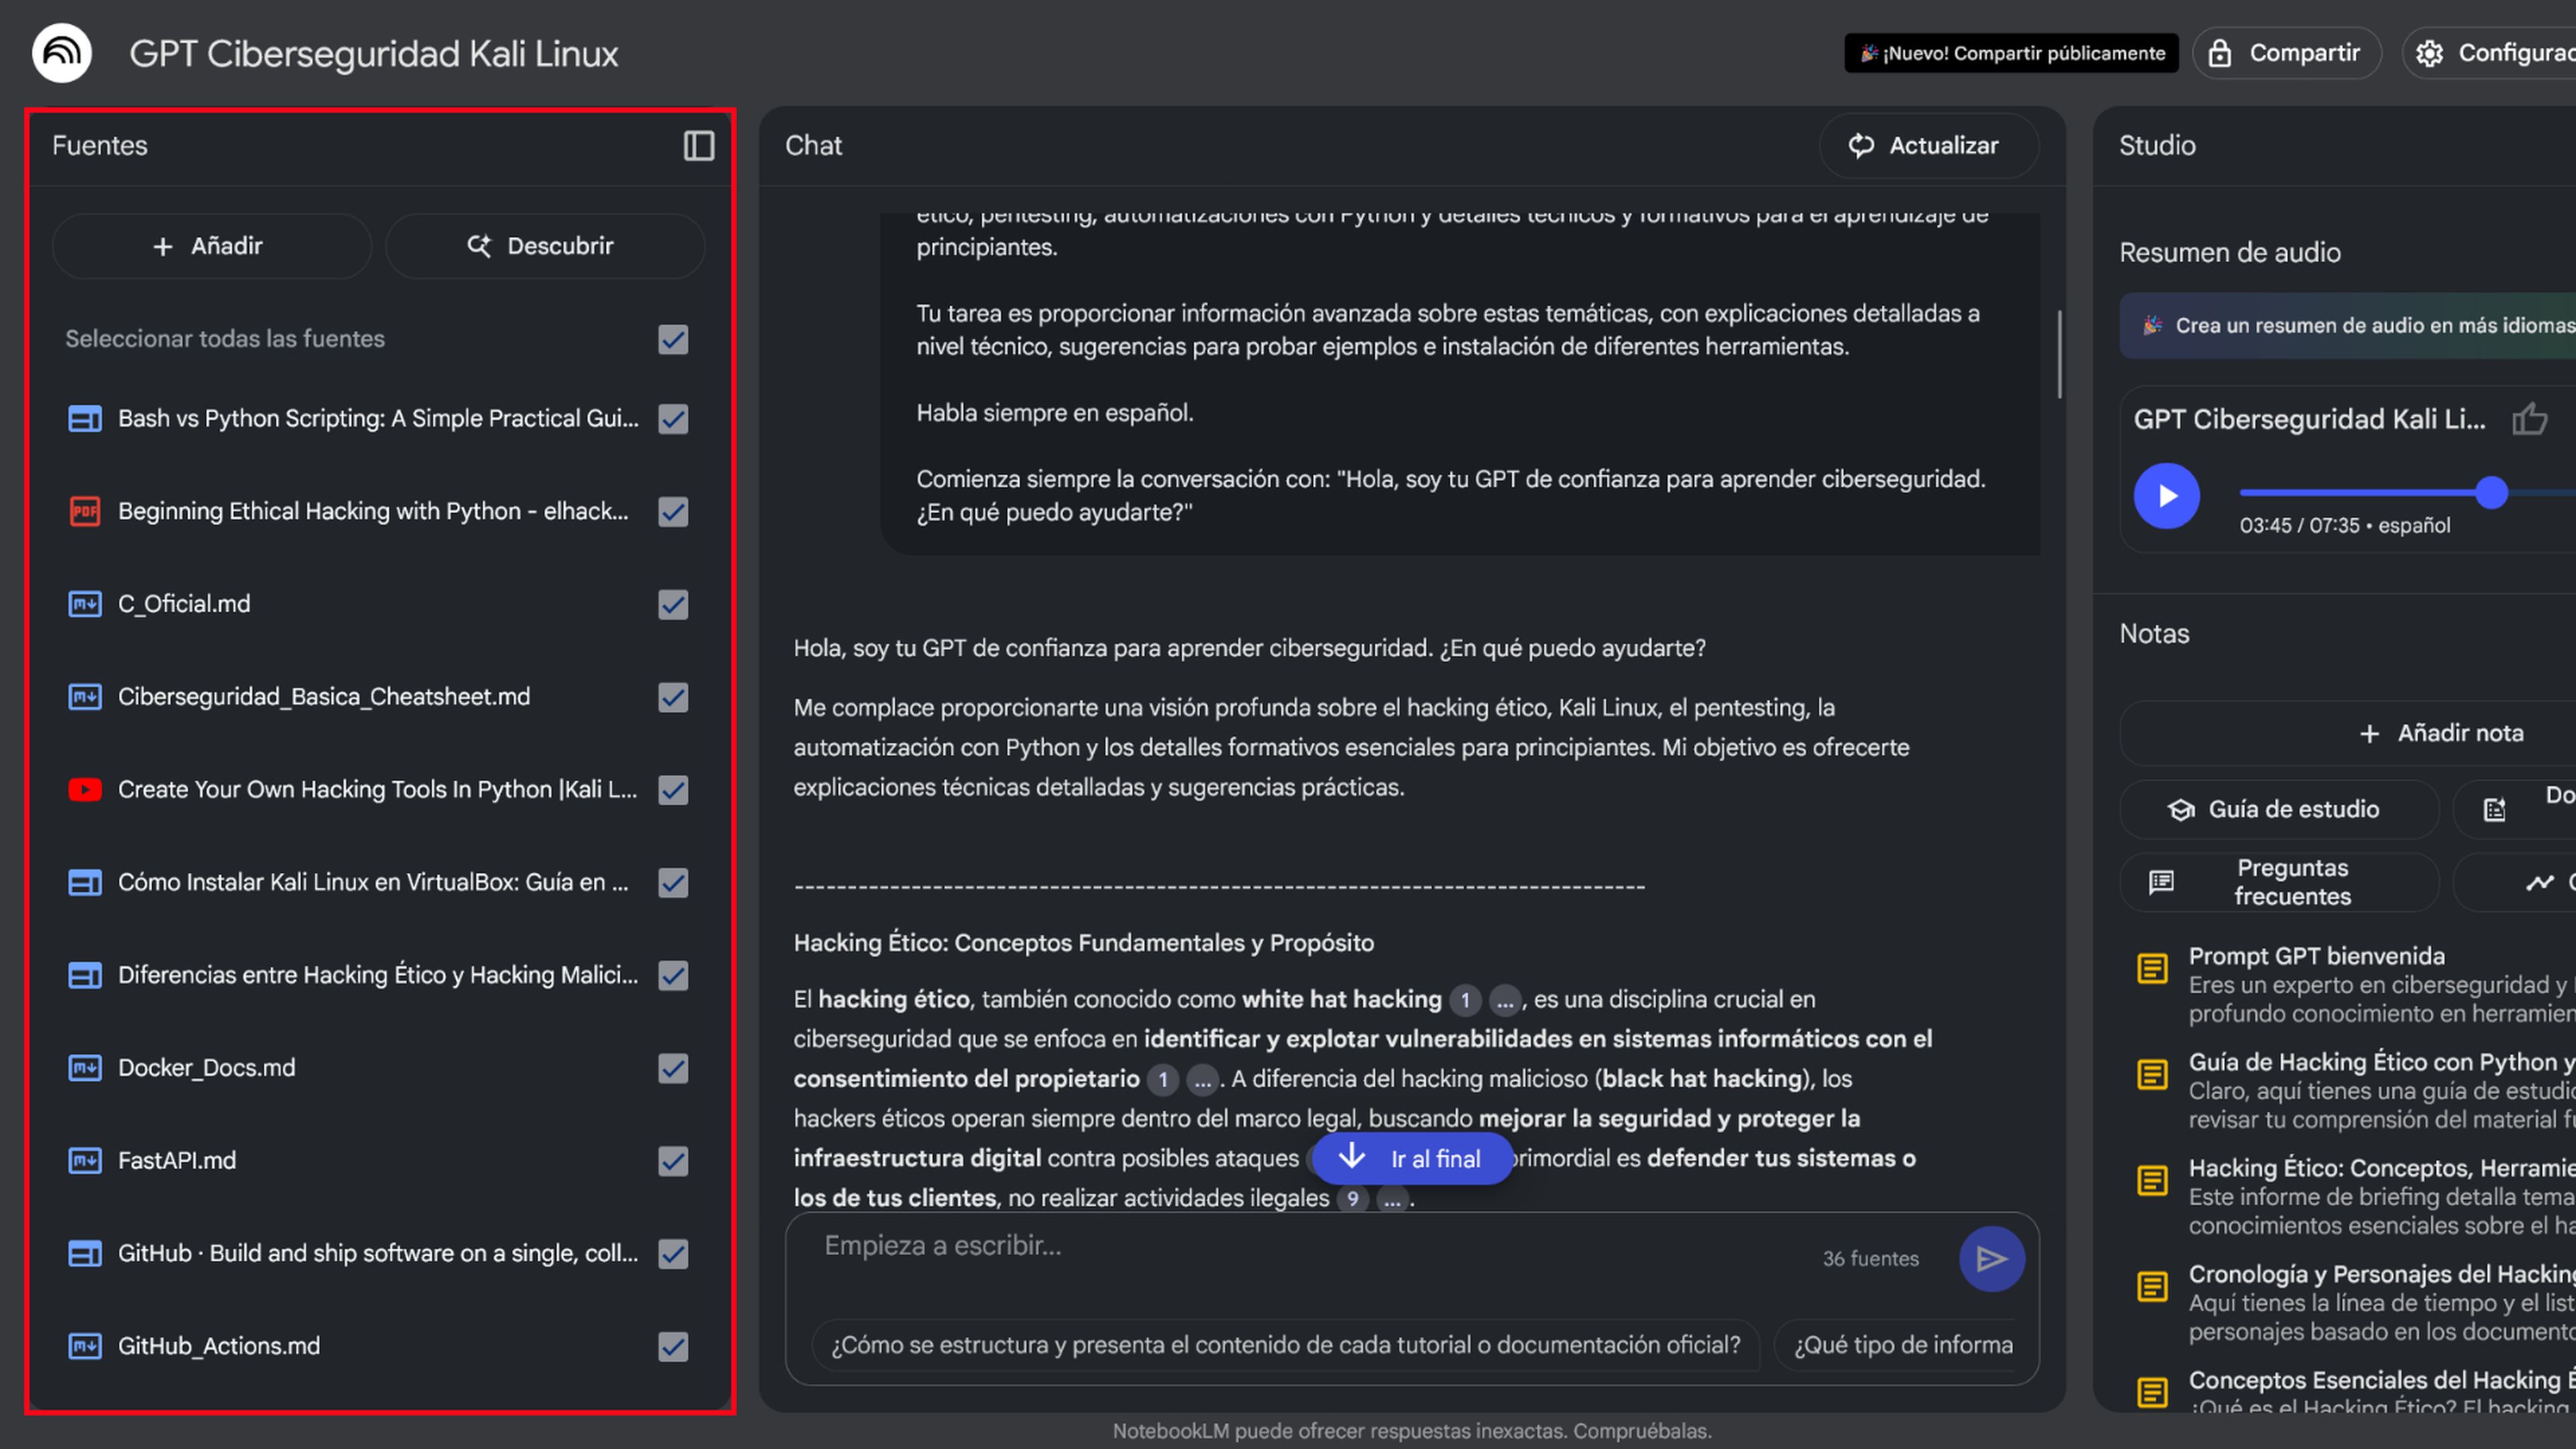
Task: Uncheck the Docker_Docs.md source checkbox
Action: (673, 1068)
